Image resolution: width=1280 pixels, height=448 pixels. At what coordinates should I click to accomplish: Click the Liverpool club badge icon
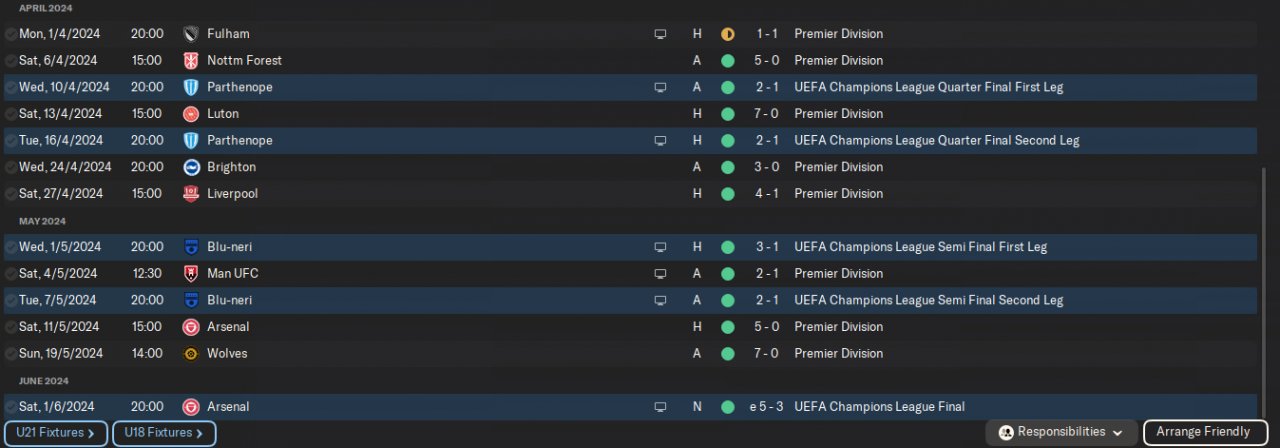coord(191,194)
